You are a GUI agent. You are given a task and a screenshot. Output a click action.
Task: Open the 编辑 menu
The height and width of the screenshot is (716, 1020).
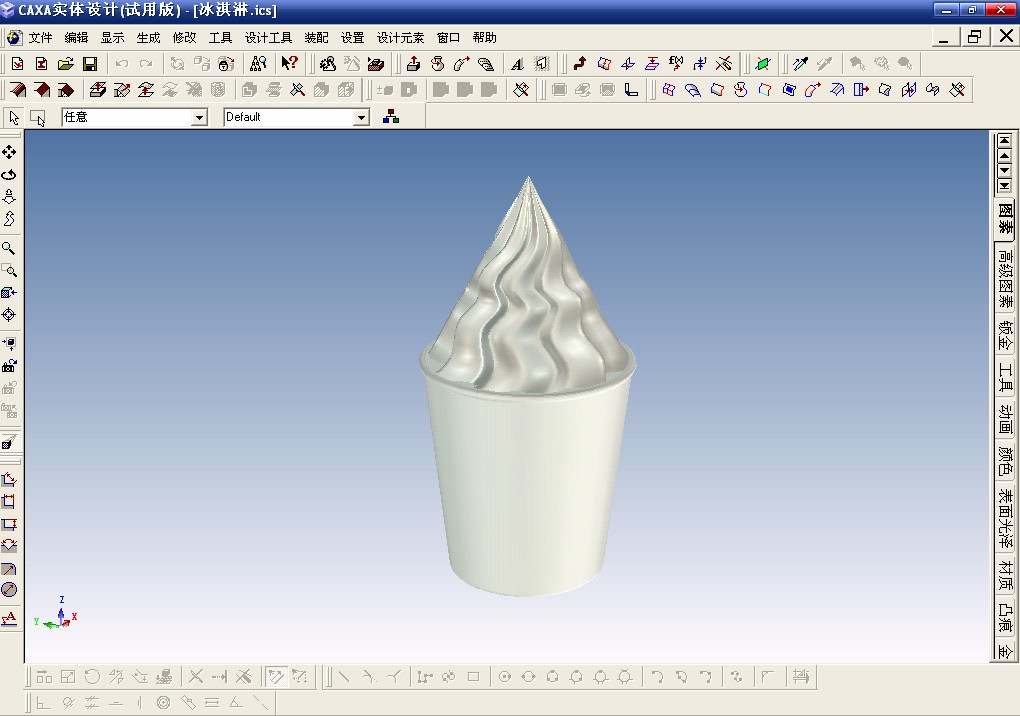point(76,38)
